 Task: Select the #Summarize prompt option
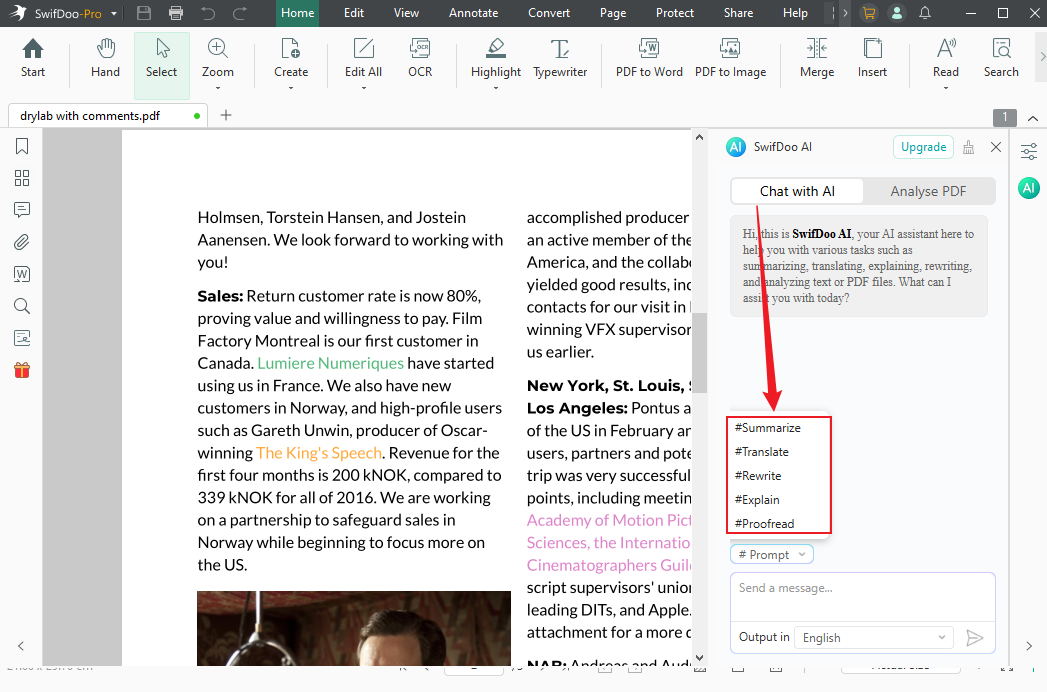[767, 427]
